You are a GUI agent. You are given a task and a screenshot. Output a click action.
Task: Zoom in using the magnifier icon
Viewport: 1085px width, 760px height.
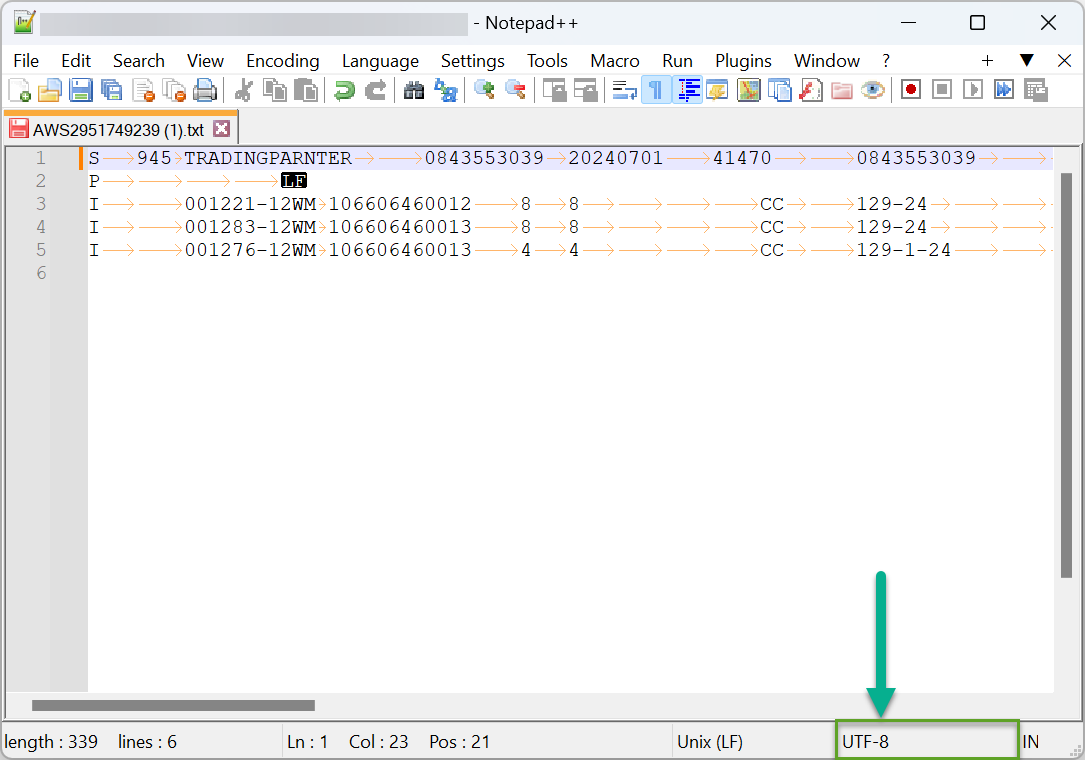point(484,90)
